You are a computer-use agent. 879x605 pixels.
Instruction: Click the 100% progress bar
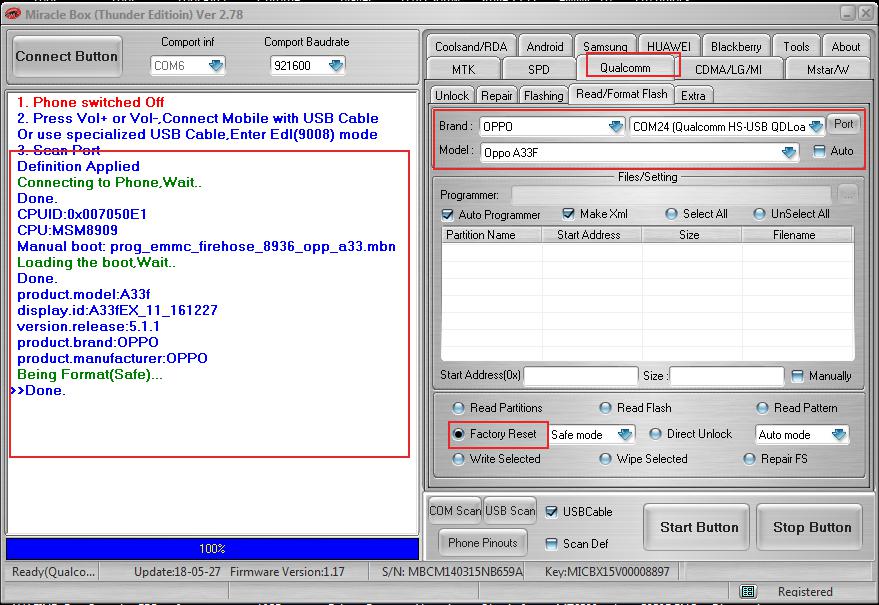[212, 548]
